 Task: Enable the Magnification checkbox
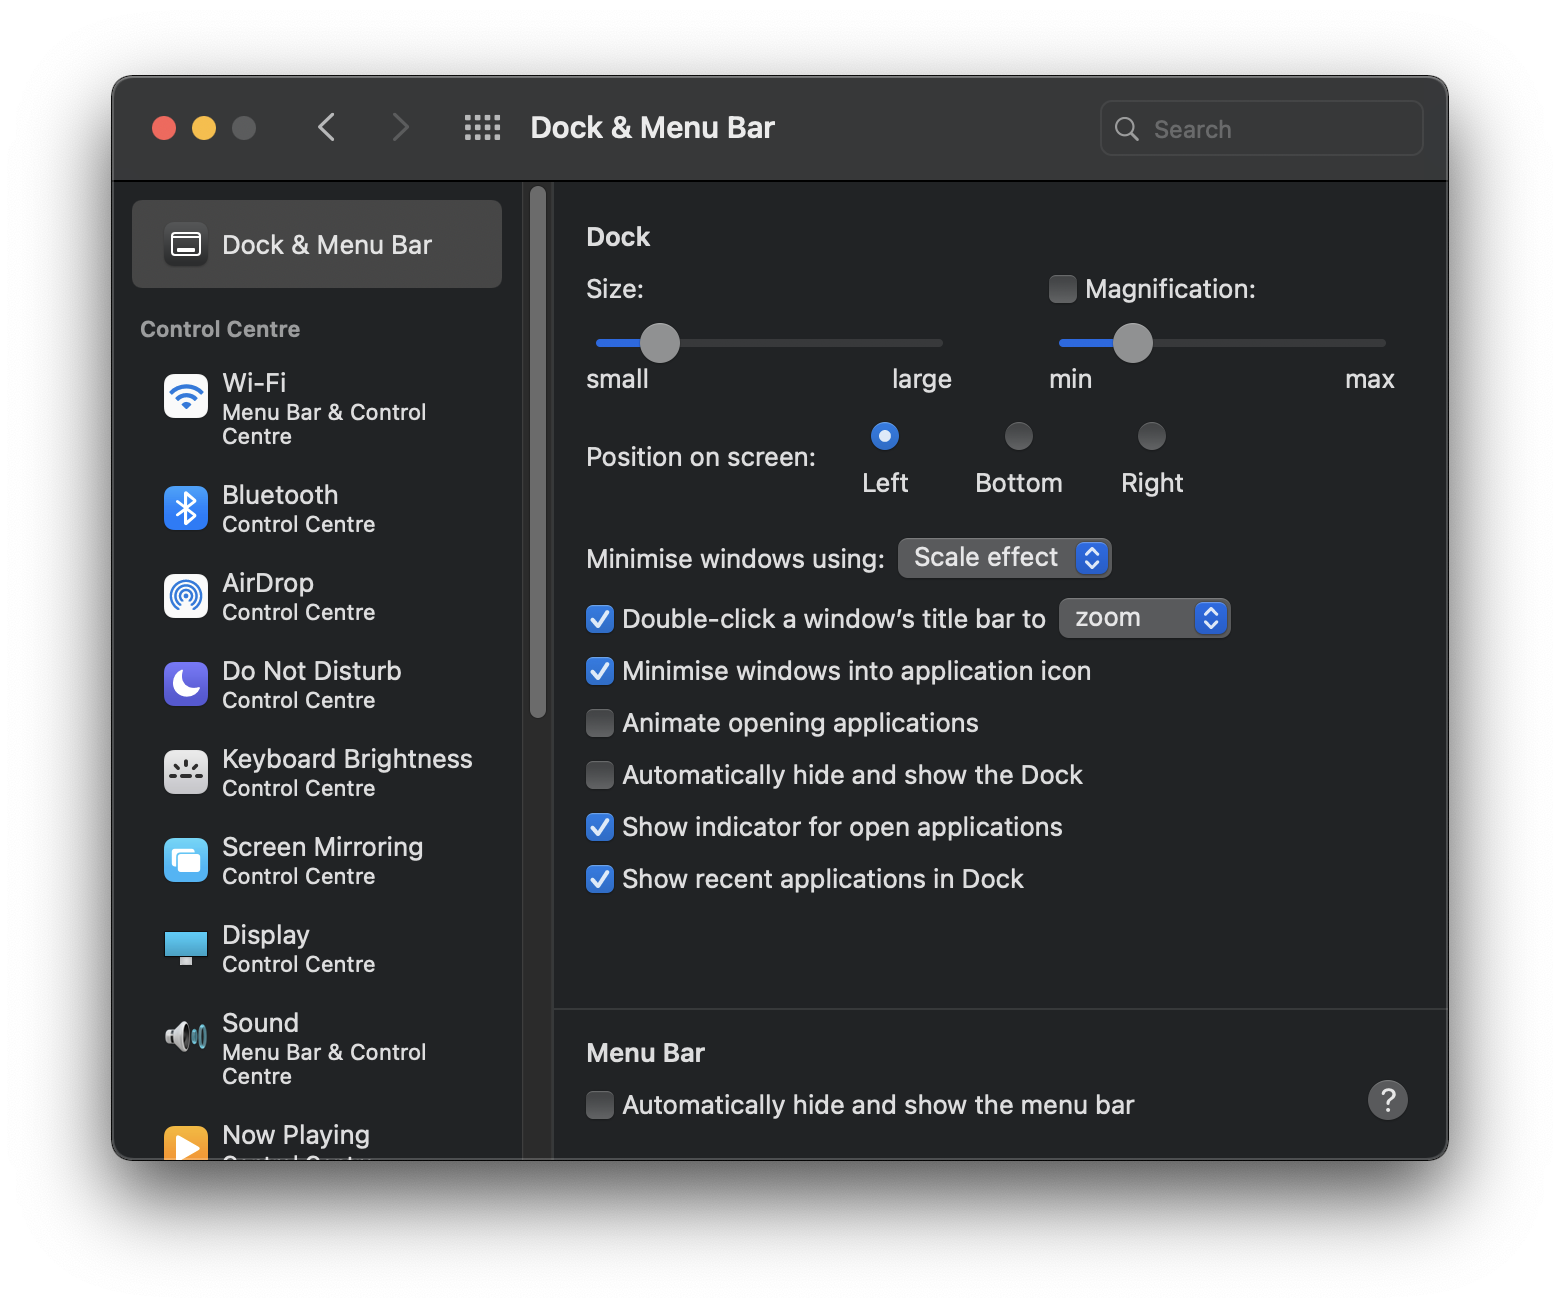1063,289
